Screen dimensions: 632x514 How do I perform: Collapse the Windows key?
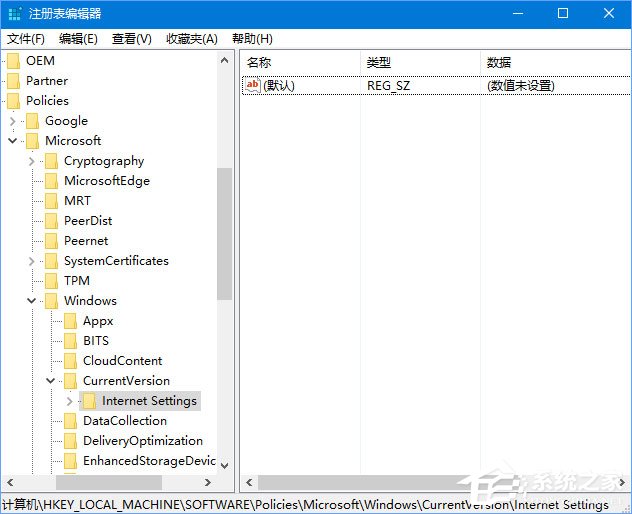31,301
